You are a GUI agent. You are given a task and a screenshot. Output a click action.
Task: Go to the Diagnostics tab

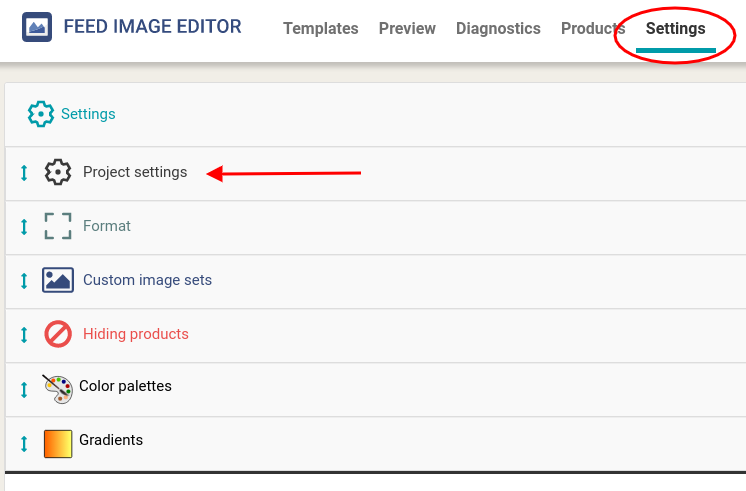(498, 29)
